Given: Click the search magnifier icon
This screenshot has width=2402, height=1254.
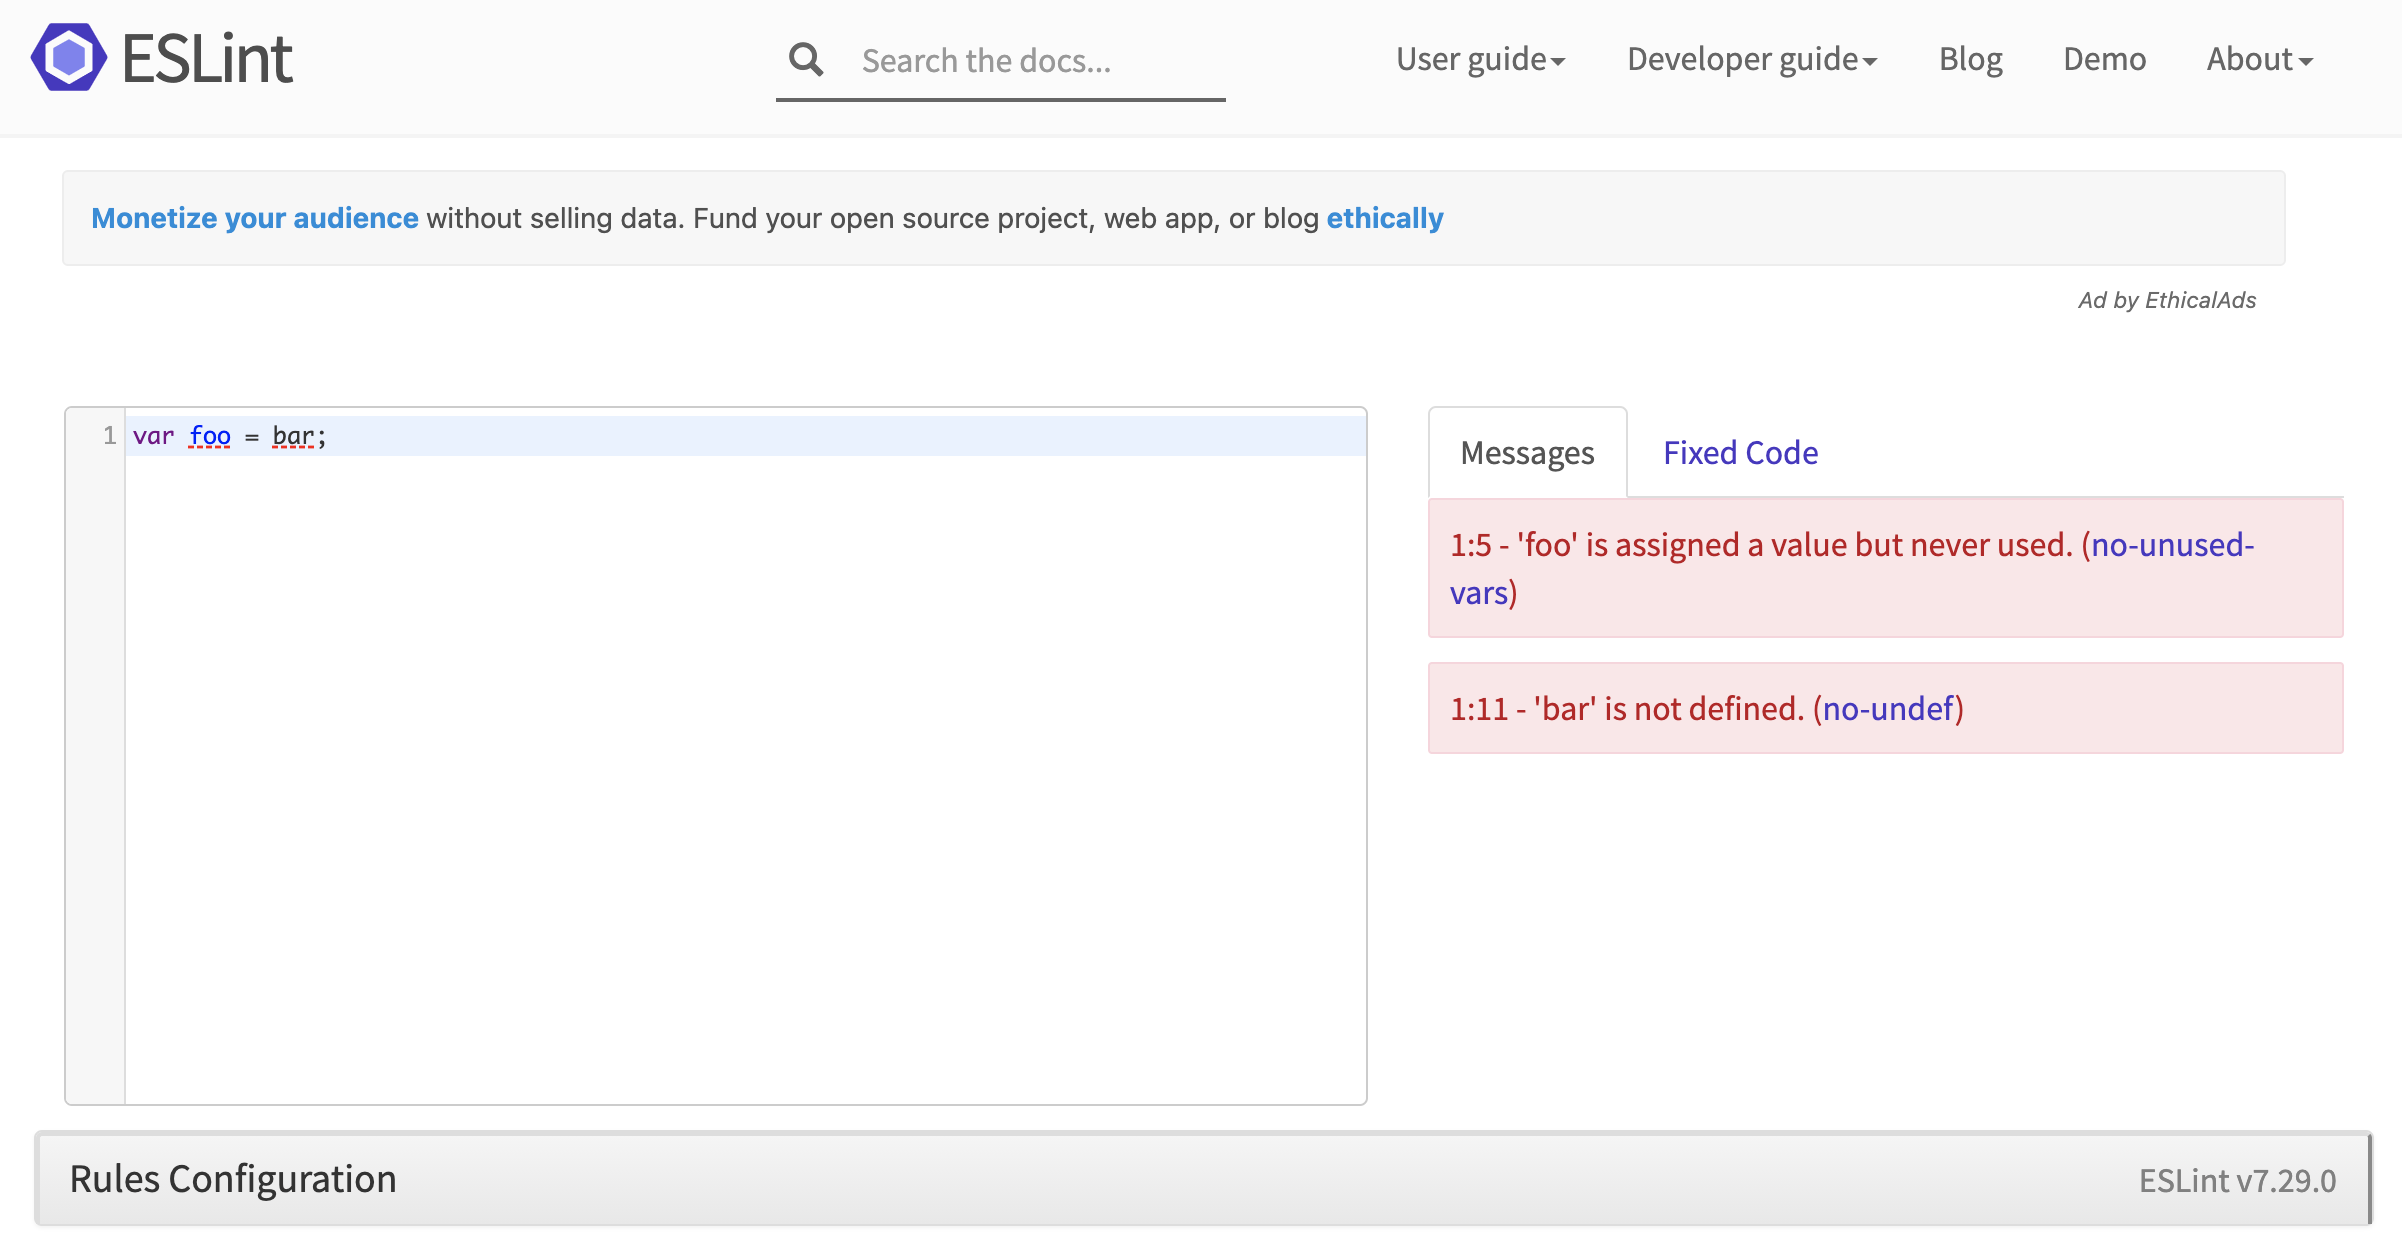Looking at the screenshot, I should pyautogui.click(x=806, y=60).
